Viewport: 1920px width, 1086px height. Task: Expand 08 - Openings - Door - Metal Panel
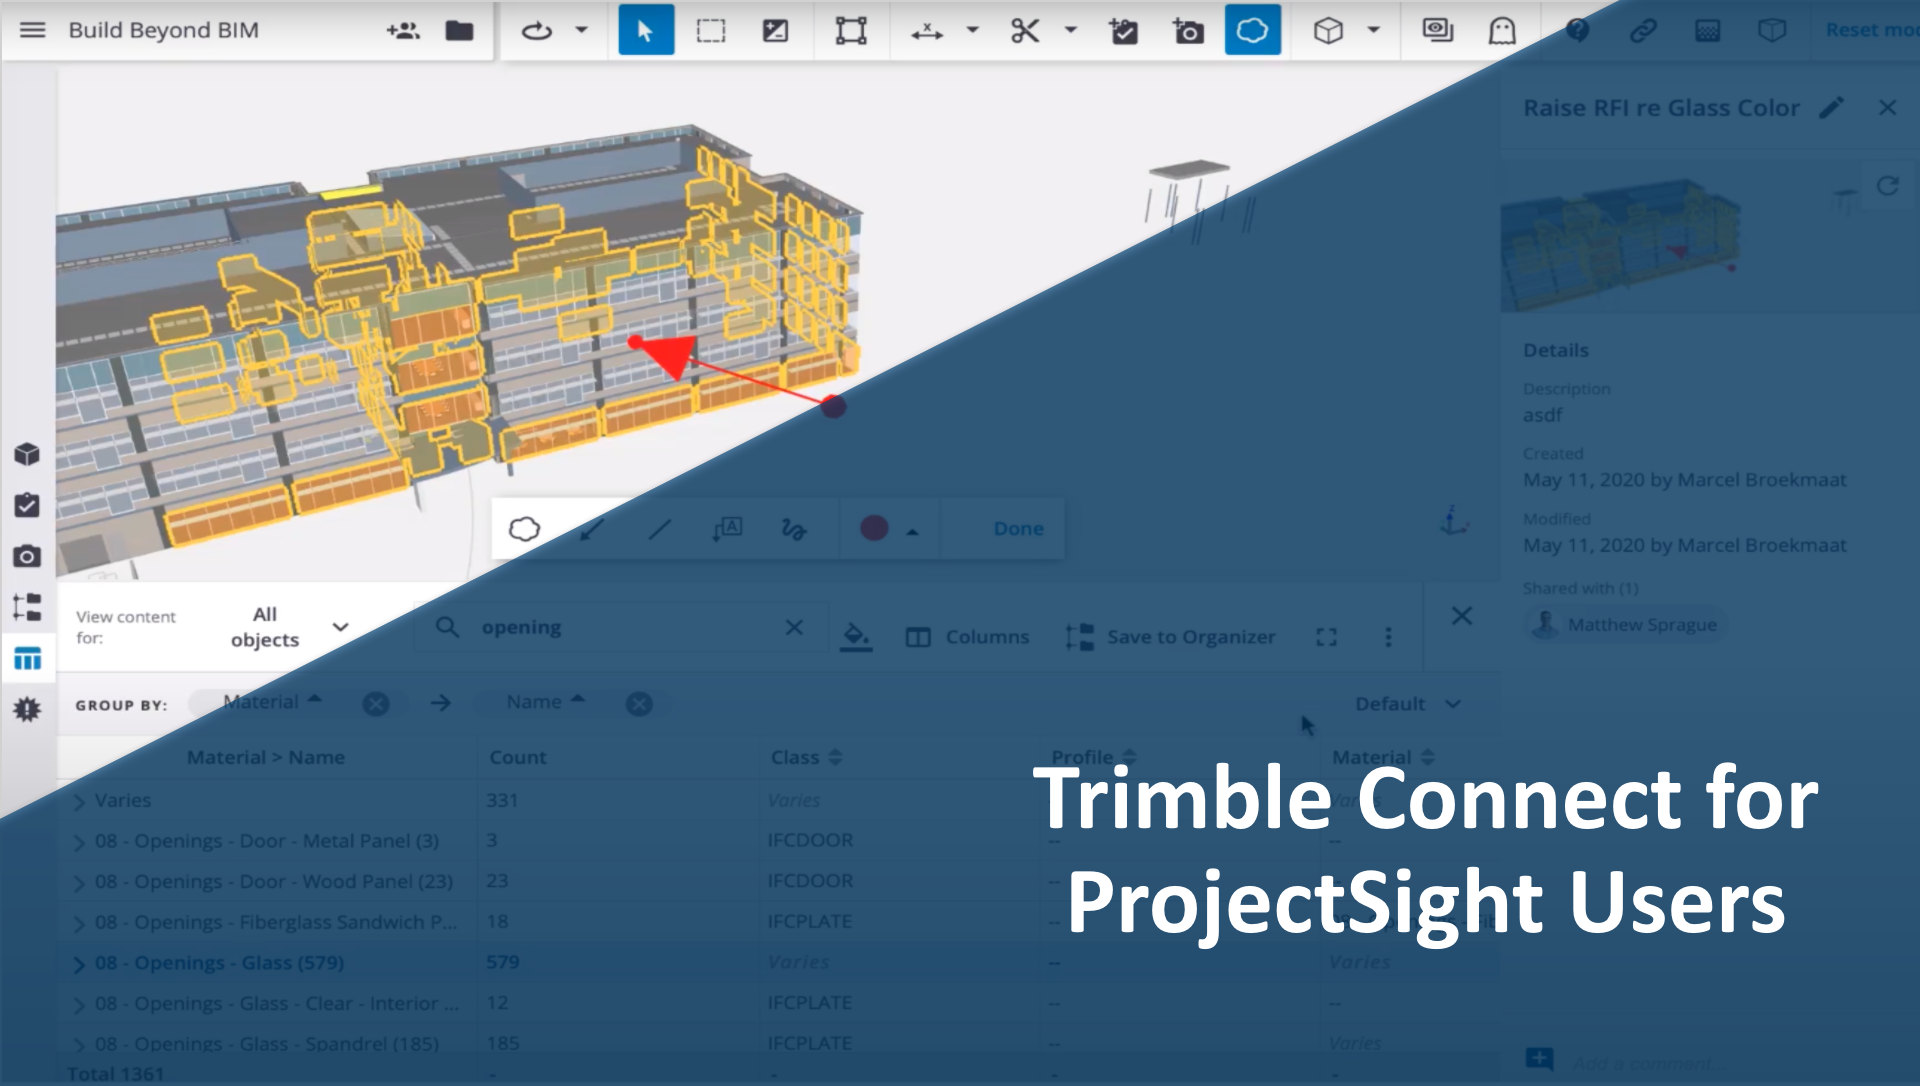79,842
